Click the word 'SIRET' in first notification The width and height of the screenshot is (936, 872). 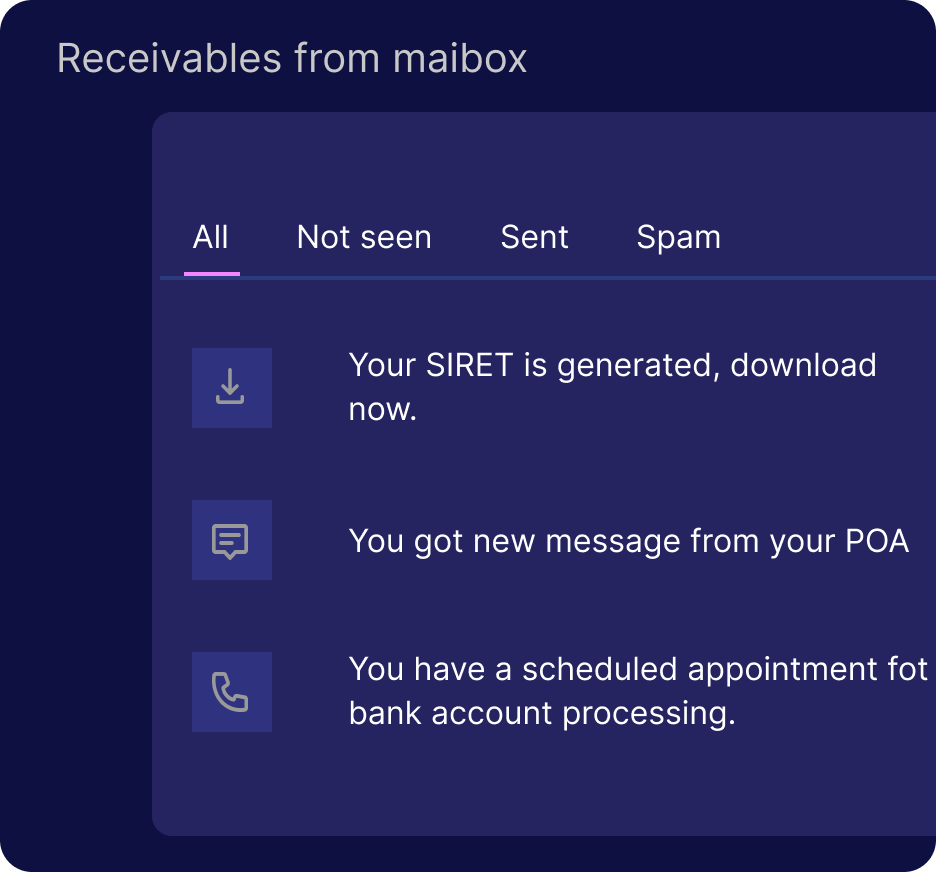(x=470, y=365)
